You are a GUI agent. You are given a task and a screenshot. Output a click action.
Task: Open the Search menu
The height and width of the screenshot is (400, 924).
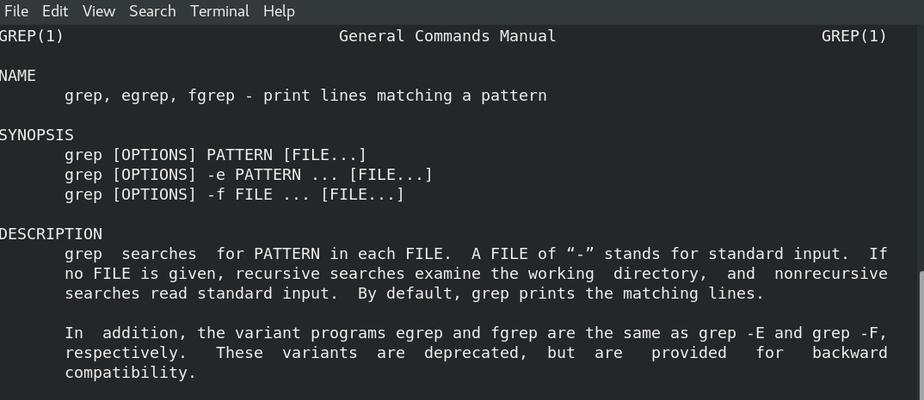[x=152, y=11]
